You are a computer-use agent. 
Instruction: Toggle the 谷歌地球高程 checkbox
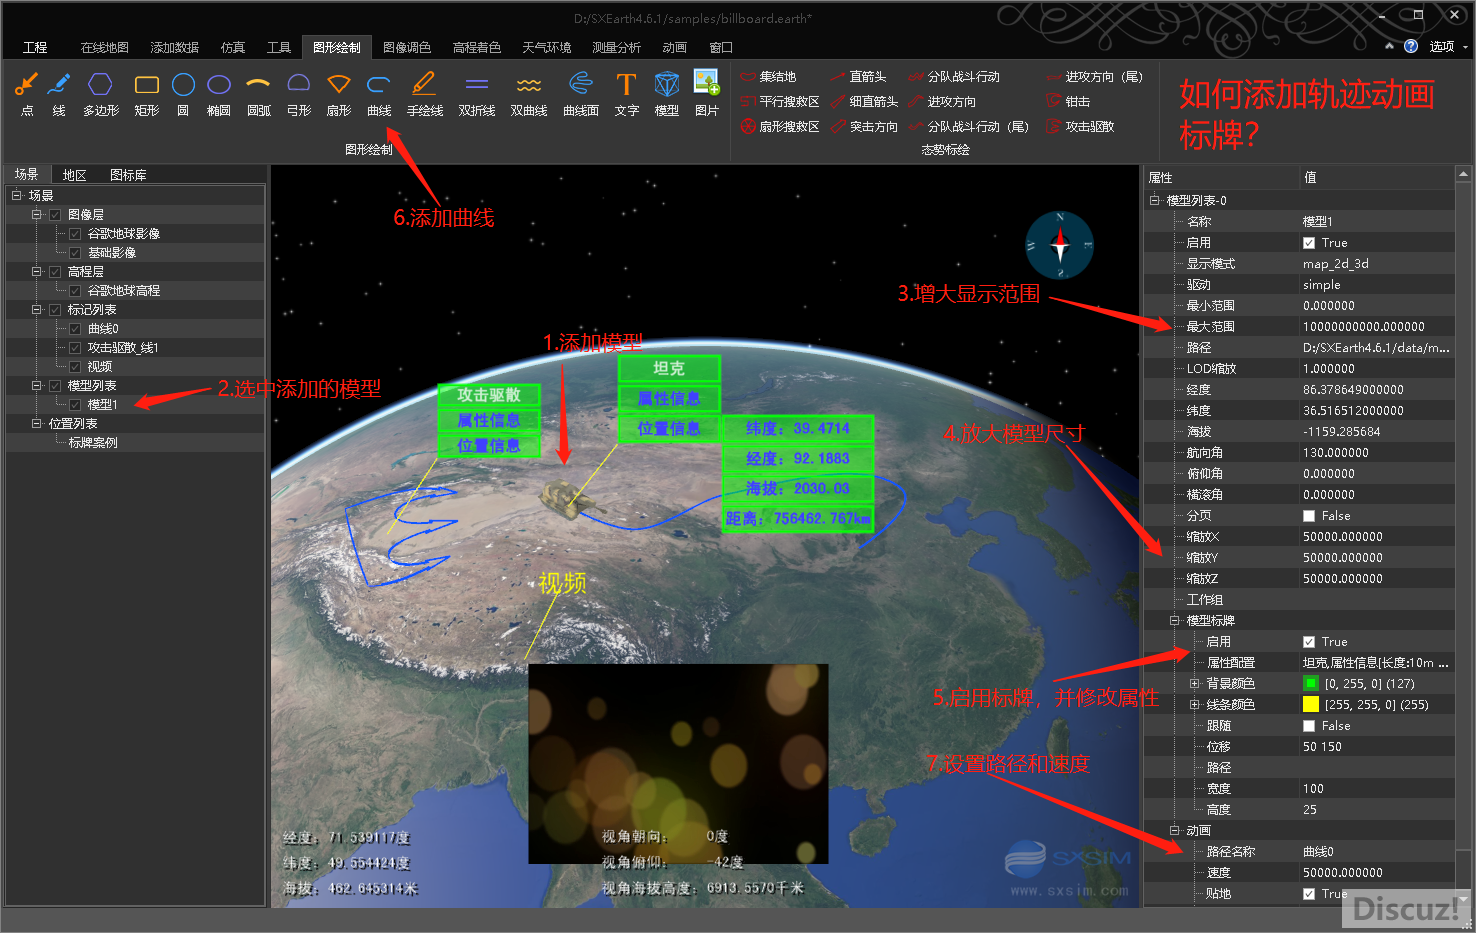point(75,291)
